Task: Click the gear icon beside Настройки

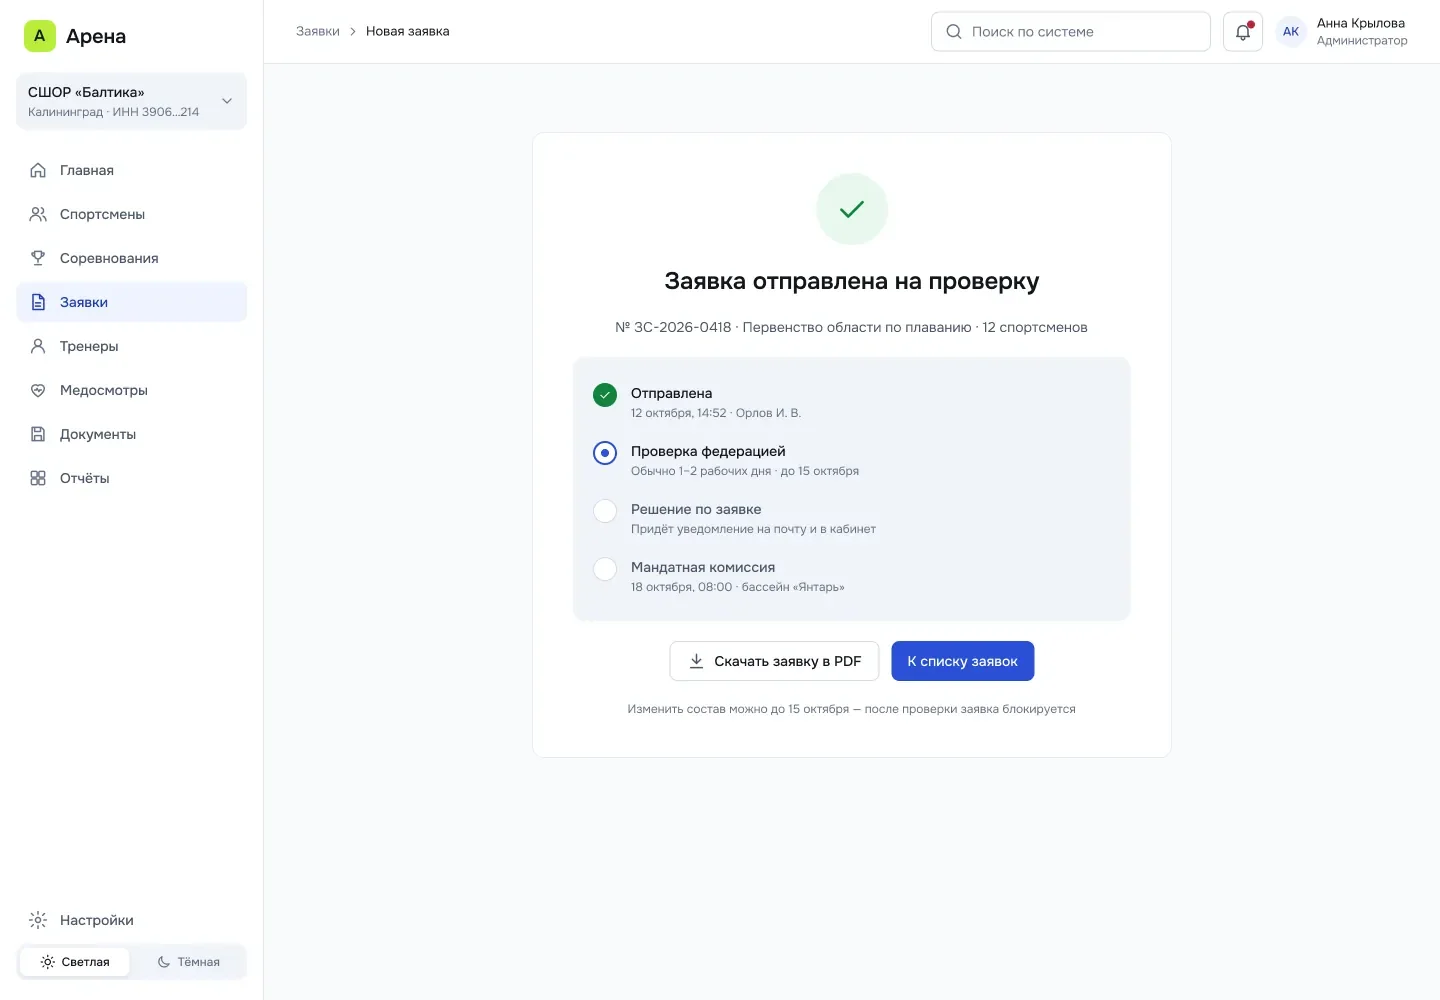Action: pos(38,920)
